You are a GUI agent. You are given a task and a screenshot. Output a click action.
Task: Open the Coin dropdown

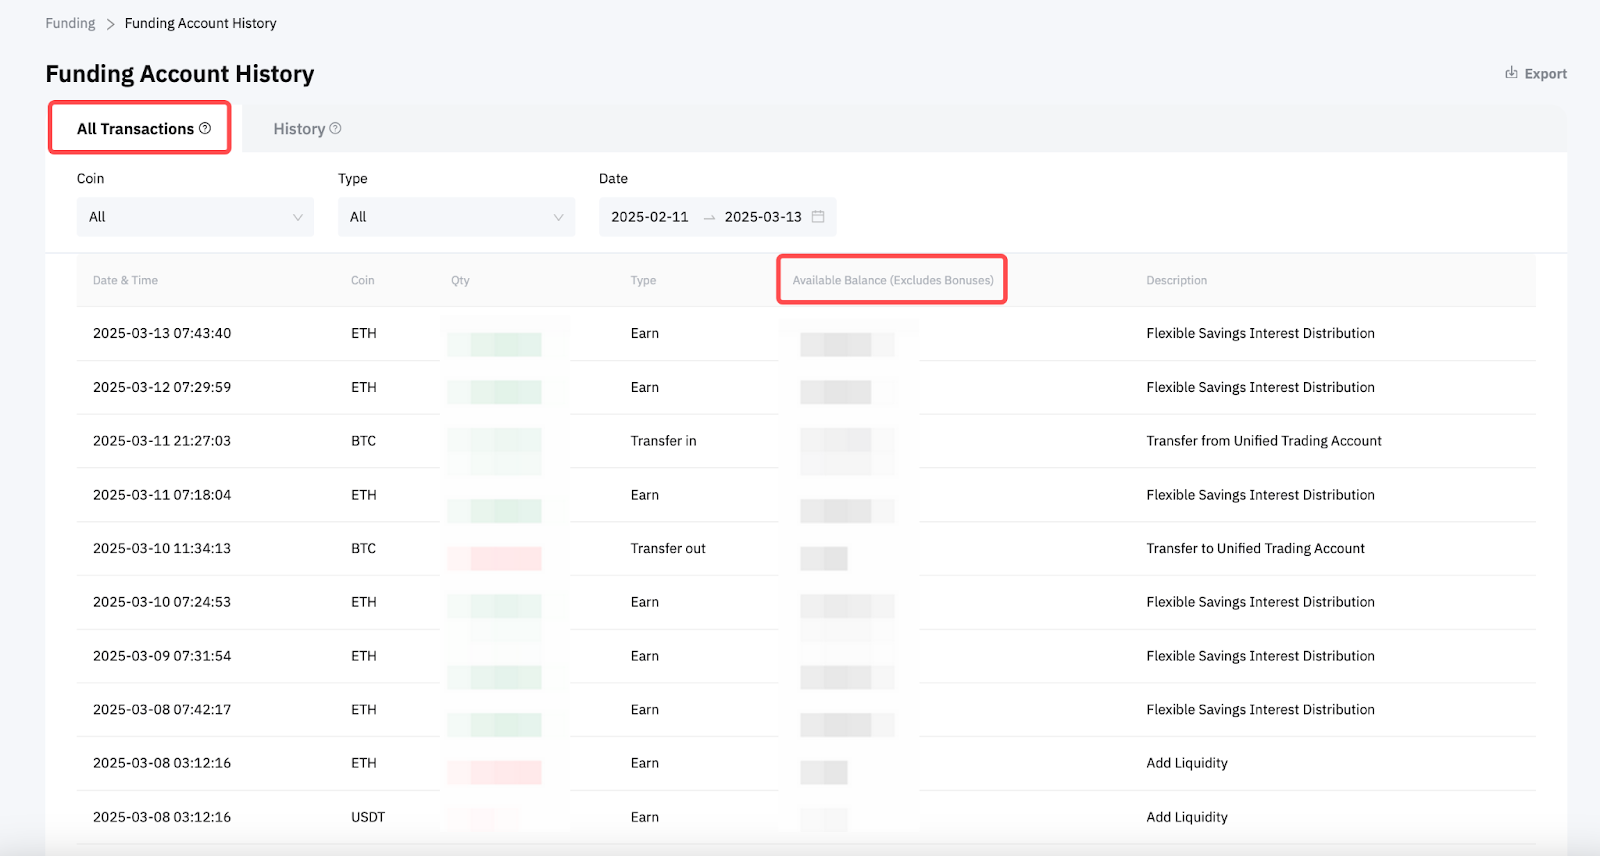point(195,217)
